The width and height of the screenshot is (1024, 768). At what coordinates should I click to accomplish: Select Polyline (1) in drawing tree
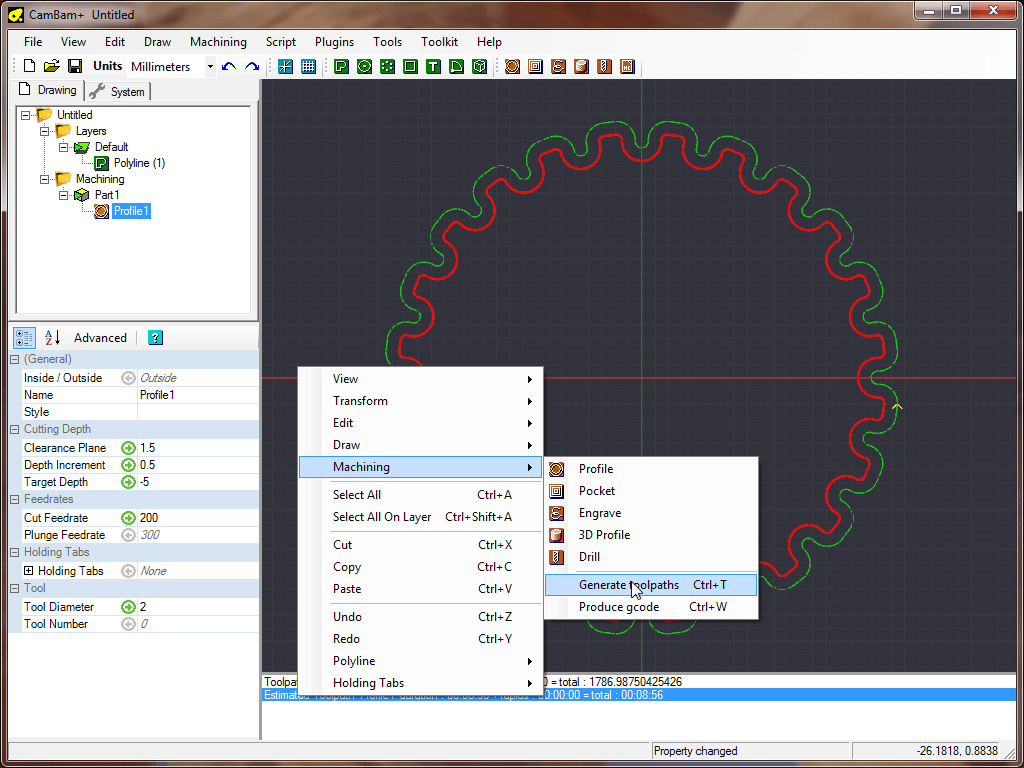click(x=139, y=163)
